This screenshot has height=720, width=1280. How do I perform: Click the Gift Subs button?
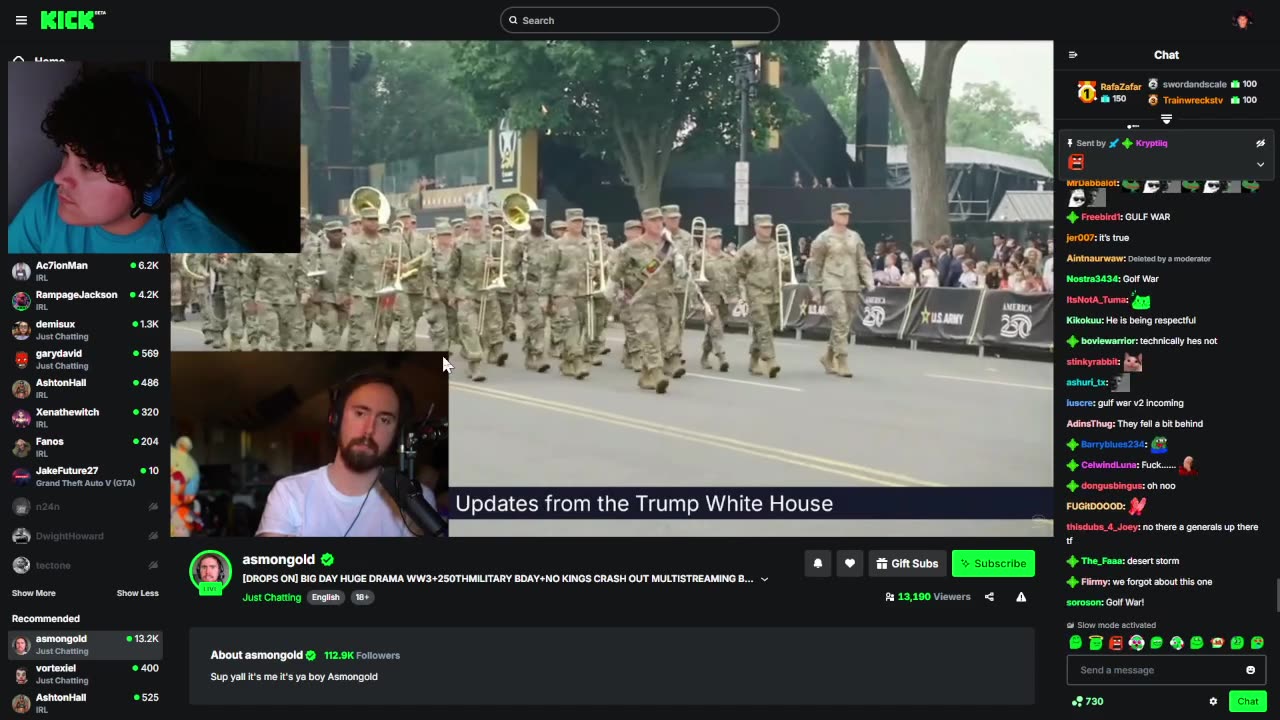pos(907,564)
